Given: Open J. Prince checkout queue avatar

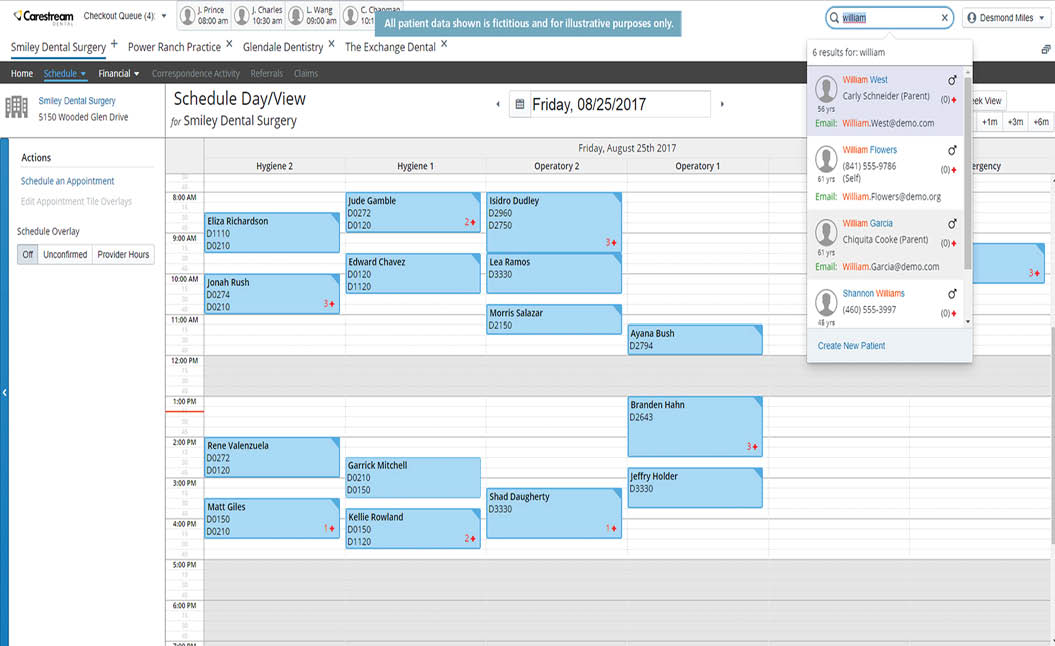Looking at the screenshot, I should point(188,16).
